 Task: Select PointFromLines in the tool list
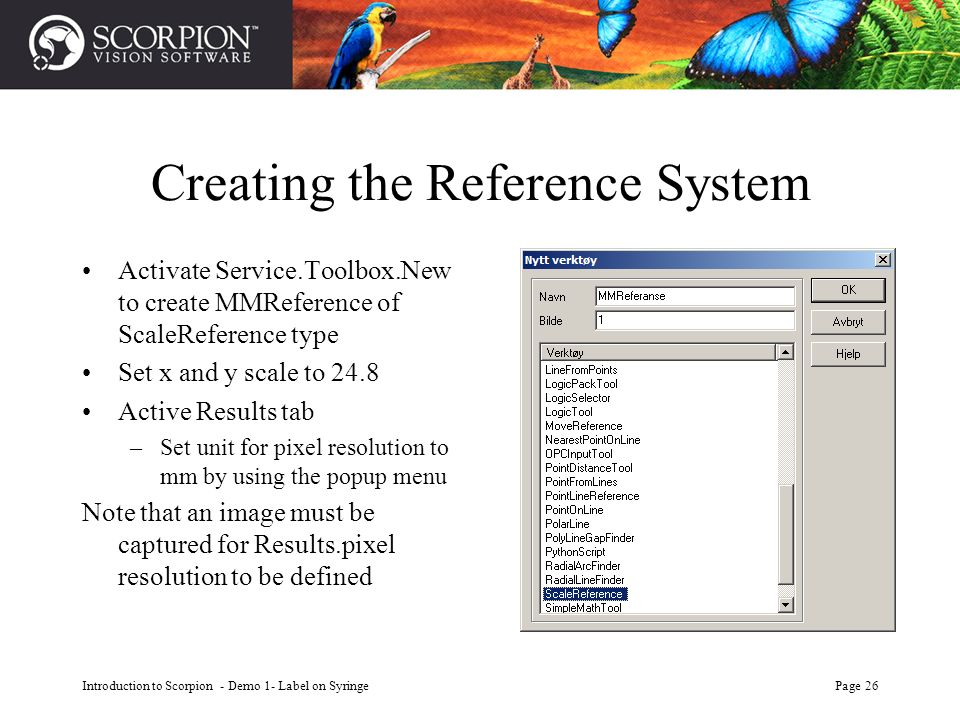pos(581,482)
